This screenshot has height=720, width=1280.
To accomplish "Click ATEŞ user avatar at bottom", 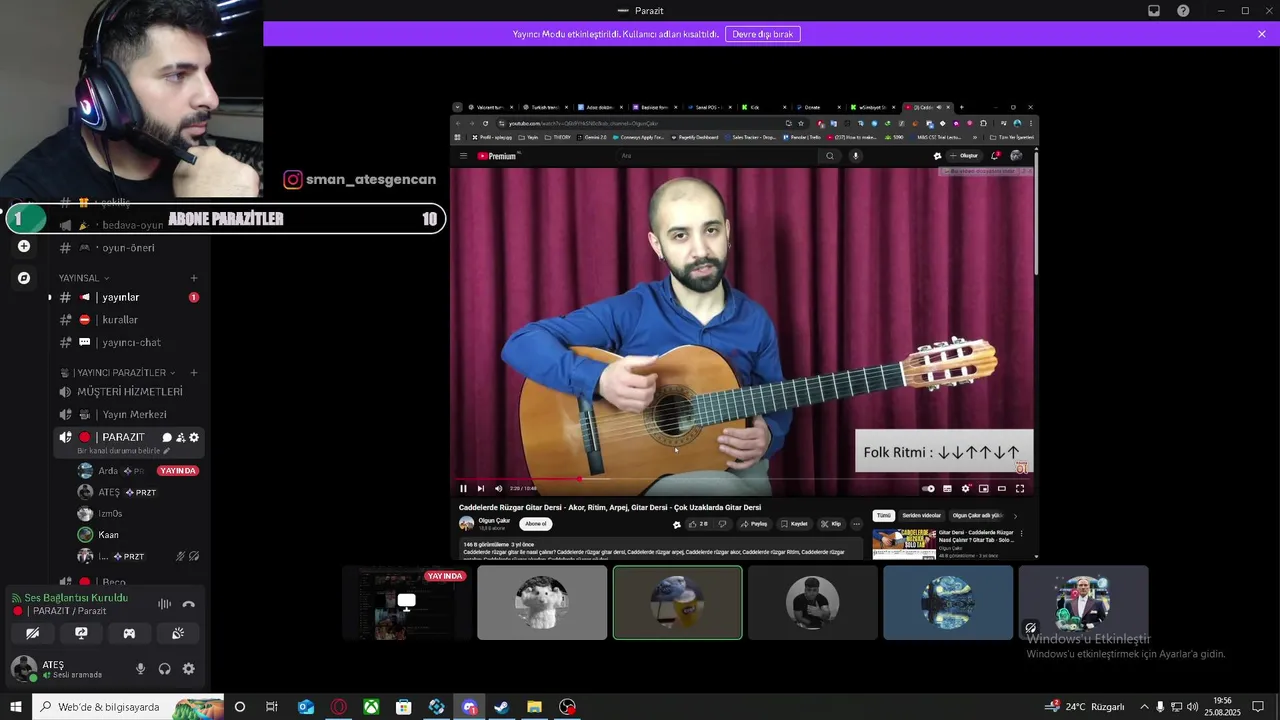I will point(23,668).
